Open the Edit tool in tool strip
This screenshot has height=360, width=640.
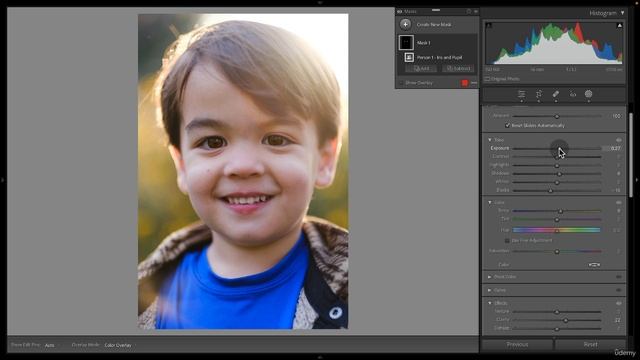[522, 94]
